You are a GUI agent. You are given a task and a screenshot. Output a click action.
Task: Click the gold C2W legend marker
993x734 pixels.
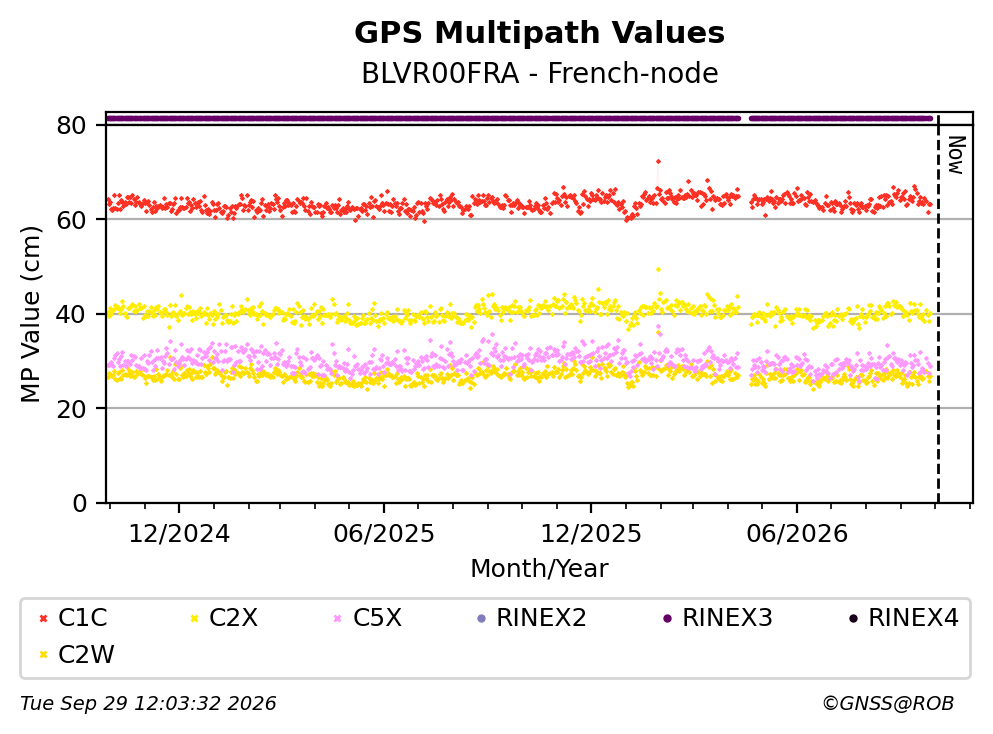pos(43,655)
